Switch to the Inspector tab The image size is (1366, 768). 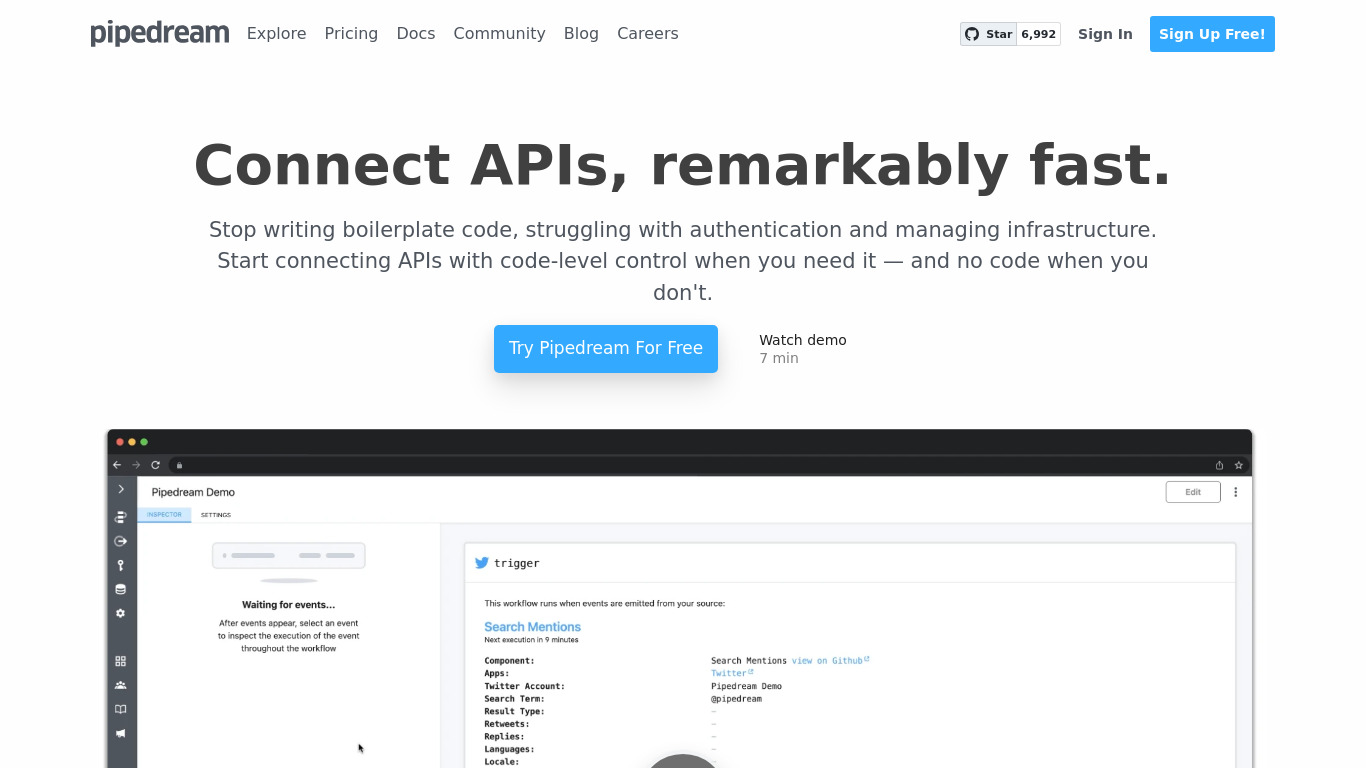164,515
